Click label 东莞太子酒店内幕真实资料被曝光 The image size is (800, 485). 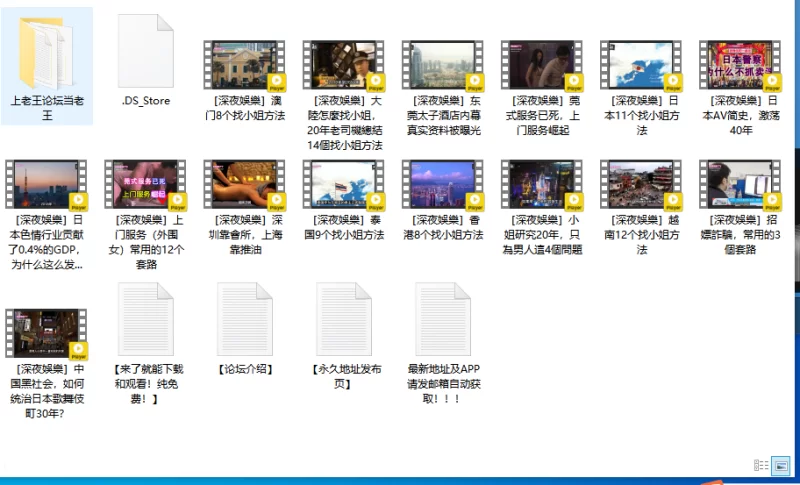click(x=443, y=115)
